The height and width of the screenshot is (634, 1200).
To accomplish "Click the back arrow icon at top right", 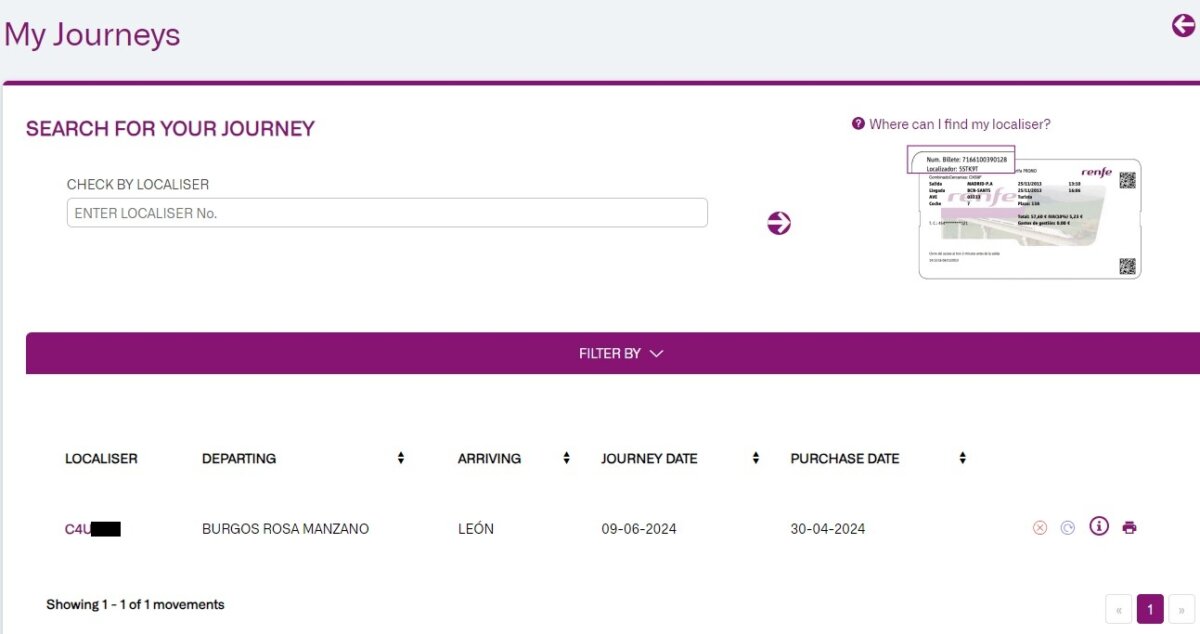I will coord(1183,26).
